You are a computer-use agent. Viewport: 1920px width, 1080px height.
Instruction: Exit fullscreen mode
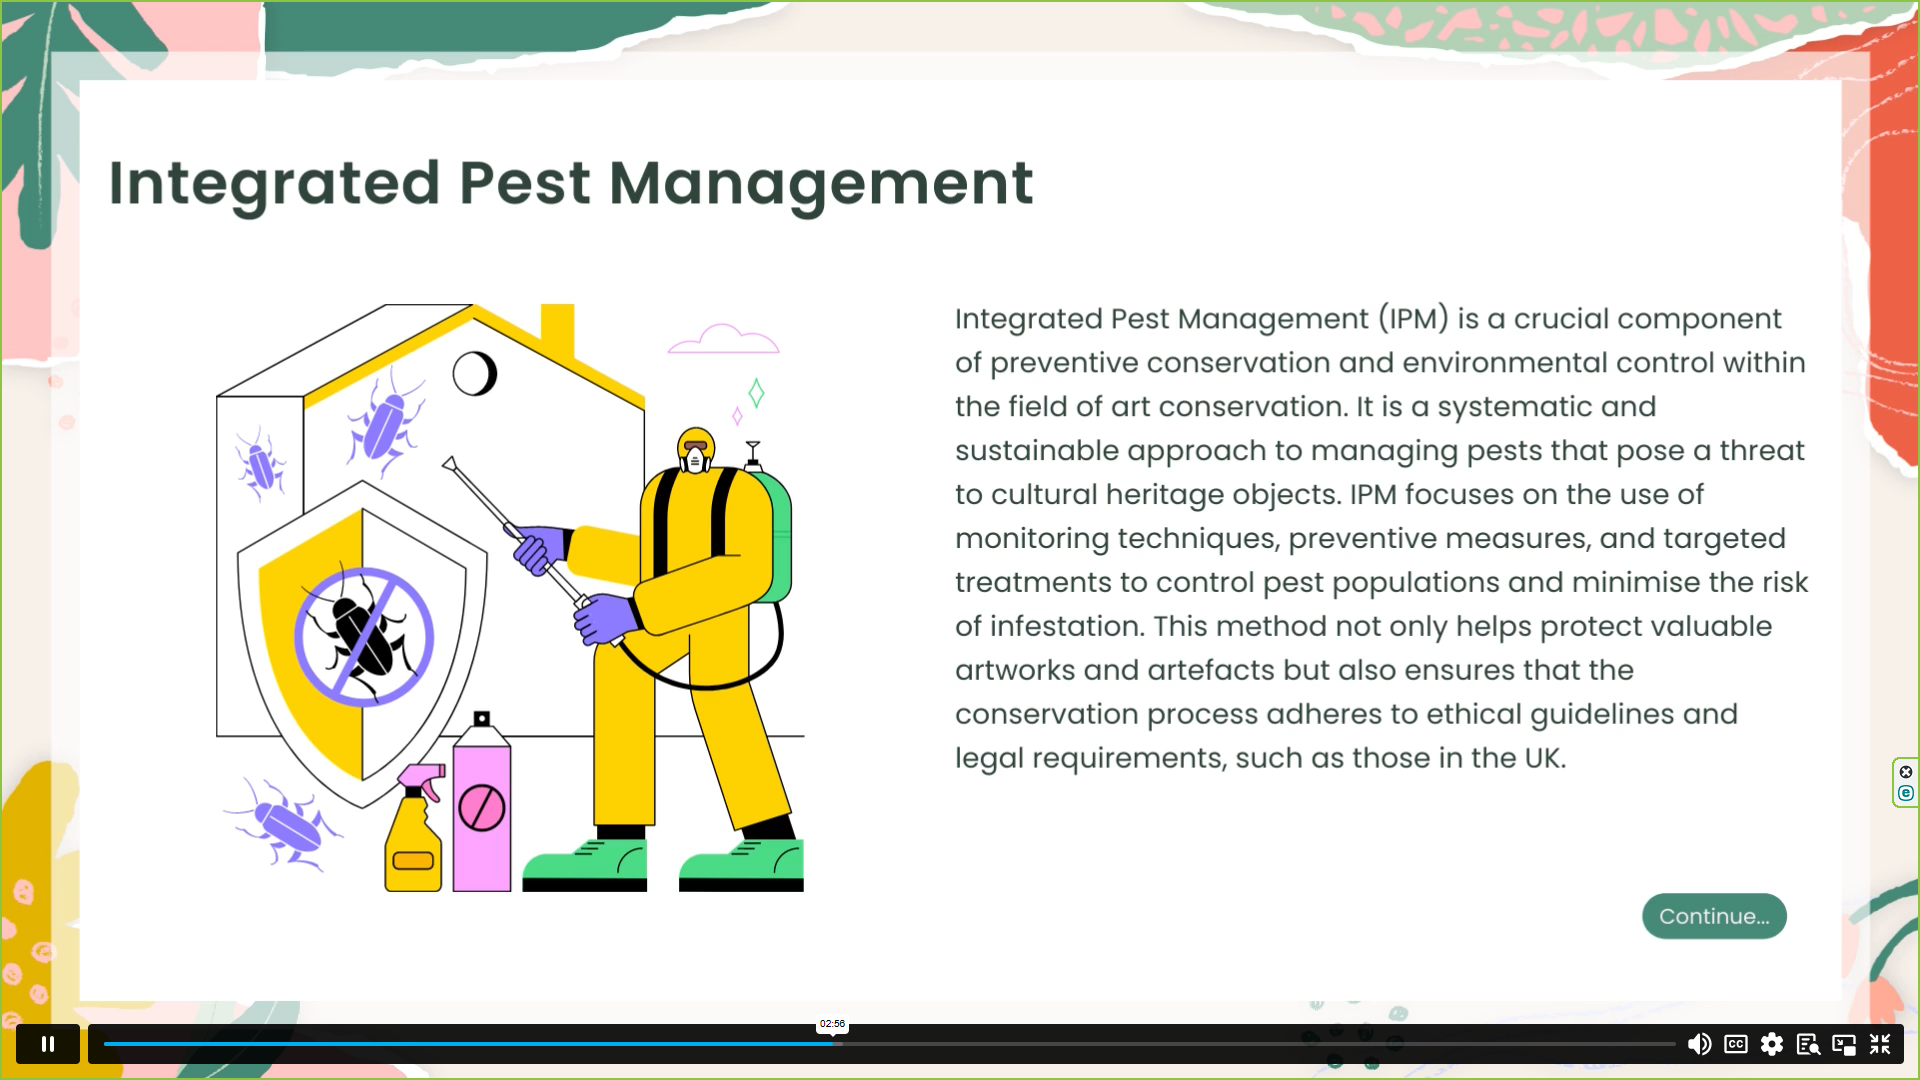(x=1880, y=1044)
